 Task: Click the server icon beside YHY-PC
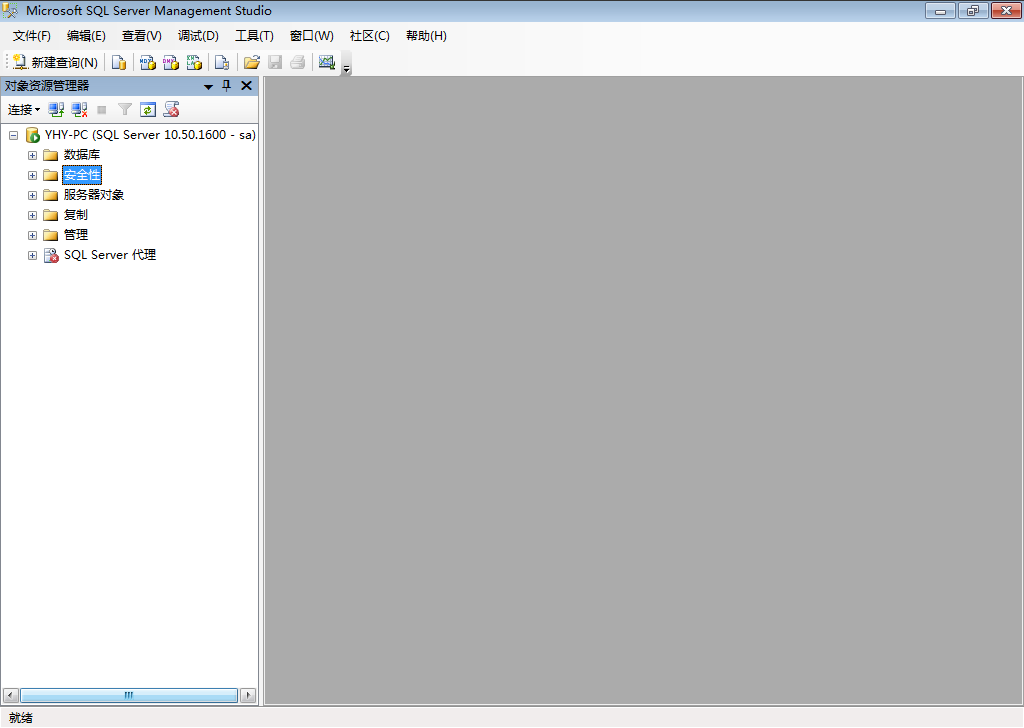33,135
